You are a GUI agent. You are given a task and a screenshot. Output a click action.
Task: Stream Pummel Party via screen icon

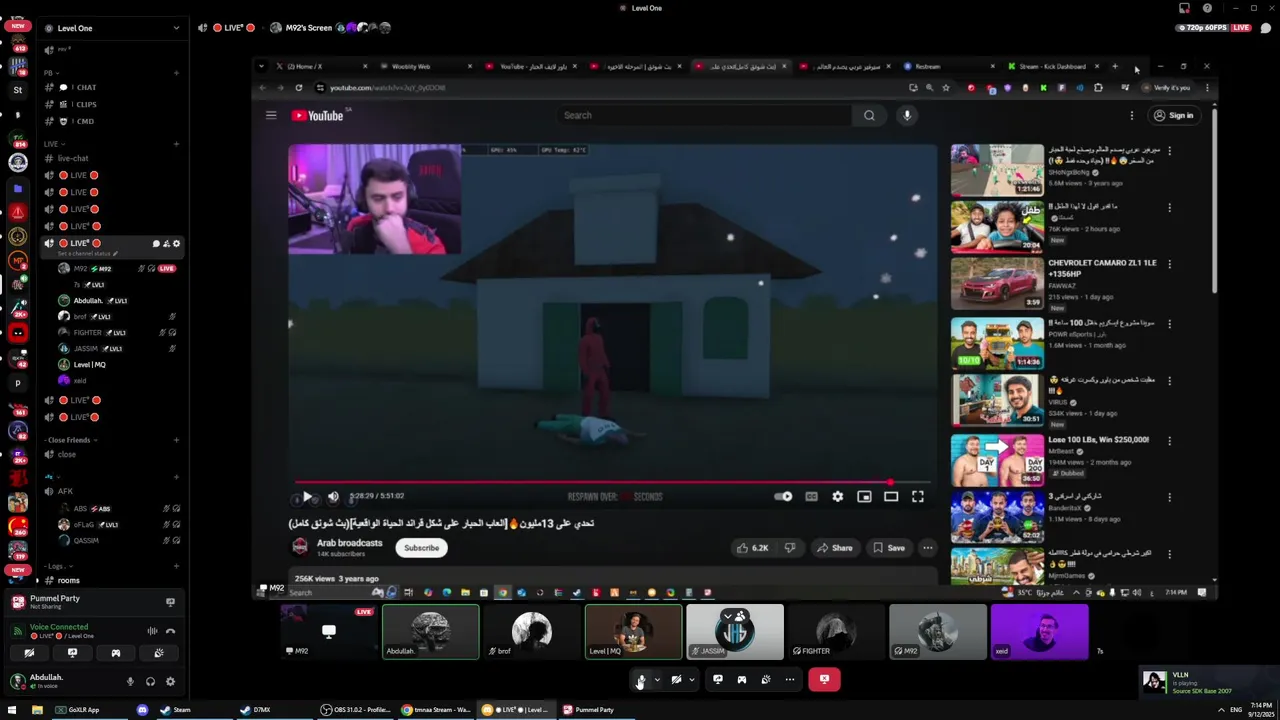pos(170,602)
